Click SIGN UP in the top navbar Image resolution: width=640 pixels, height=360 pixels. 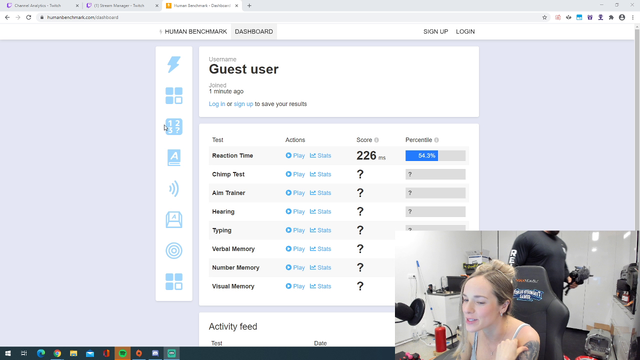coord(436,31)
